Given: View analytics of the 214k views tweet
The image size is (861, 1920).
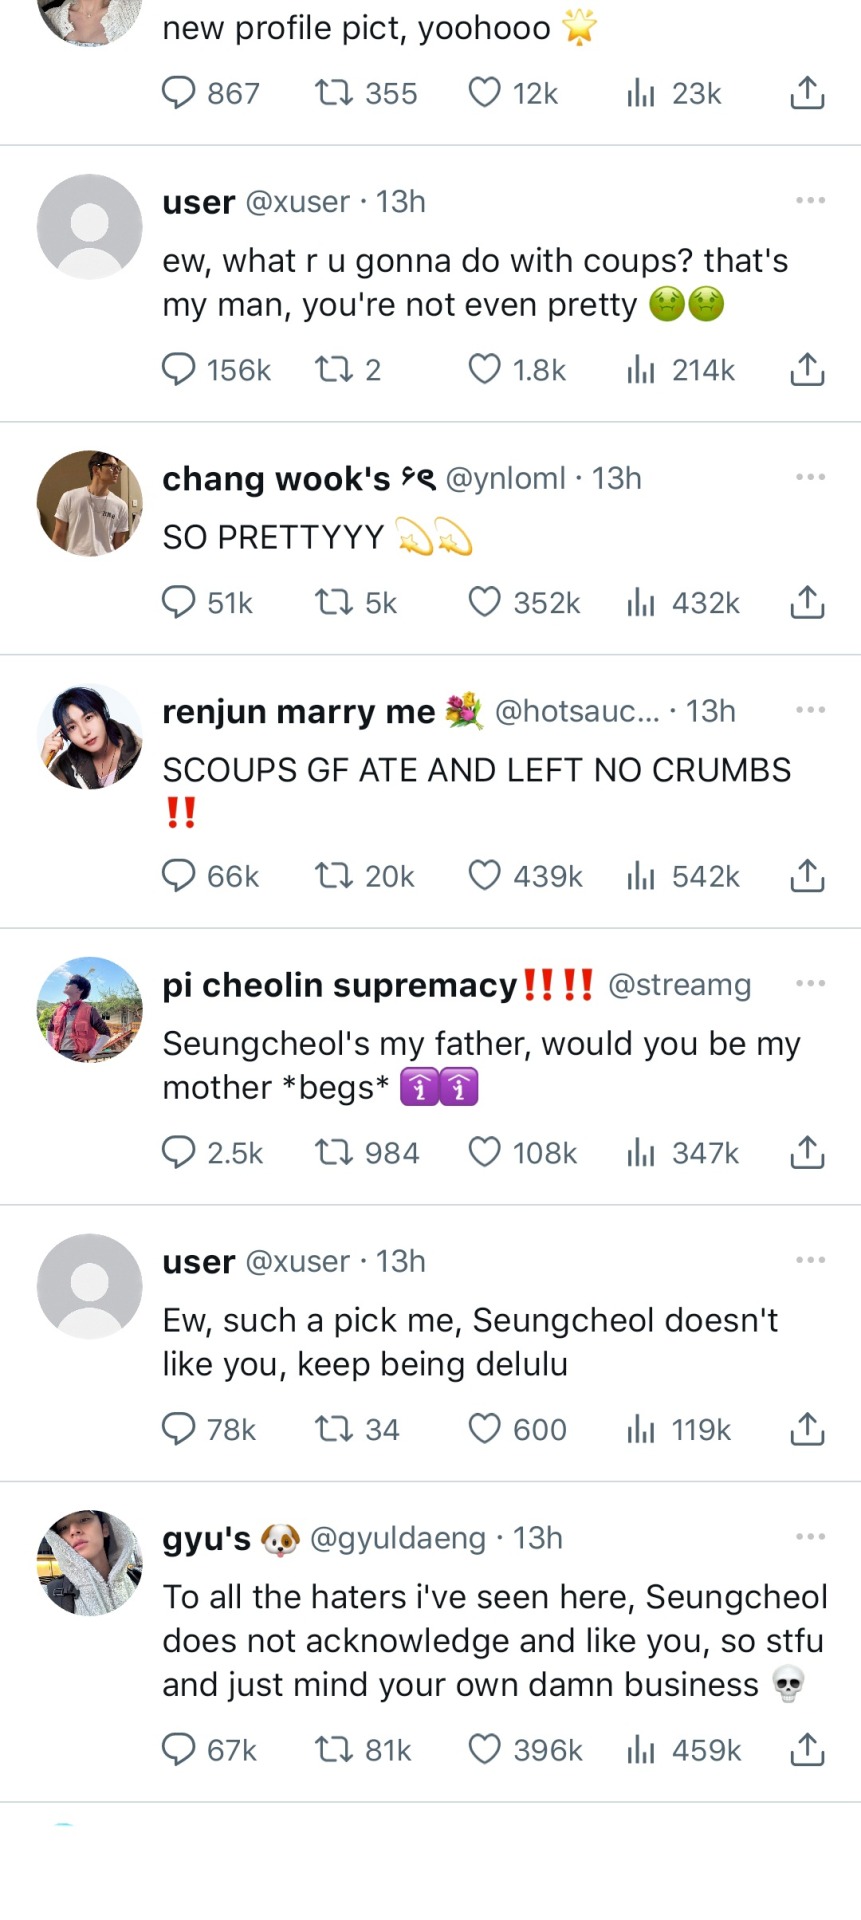Looking at the screenshot, I should 640,370.
